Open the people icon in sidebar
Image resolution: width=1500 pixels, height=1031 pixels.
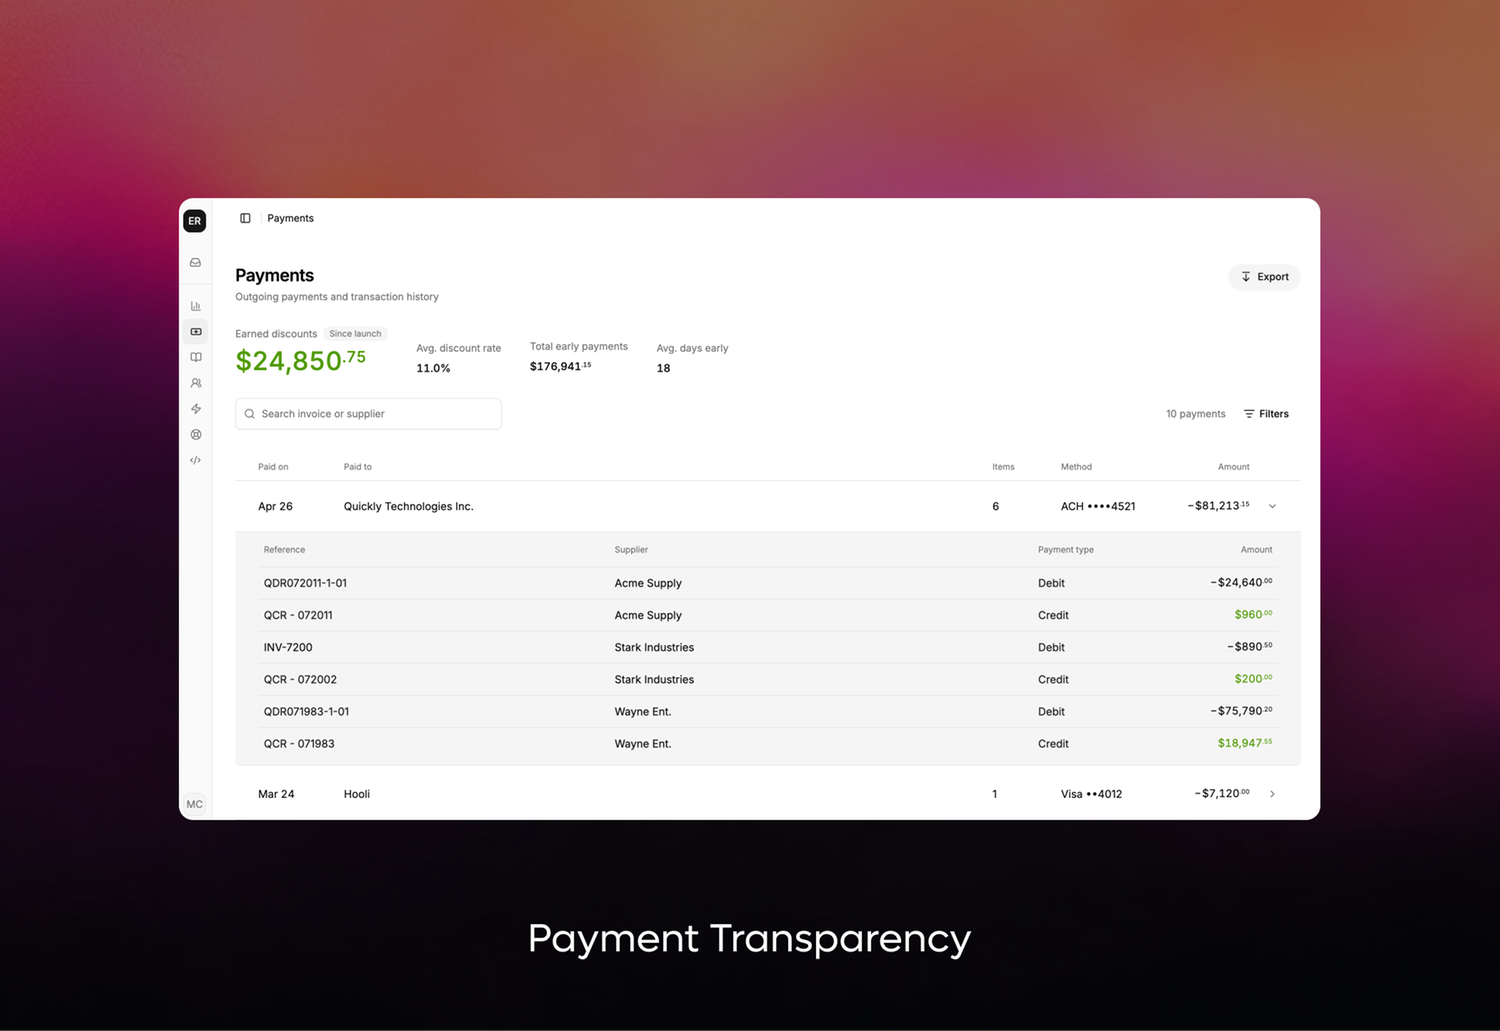point(196,383)
